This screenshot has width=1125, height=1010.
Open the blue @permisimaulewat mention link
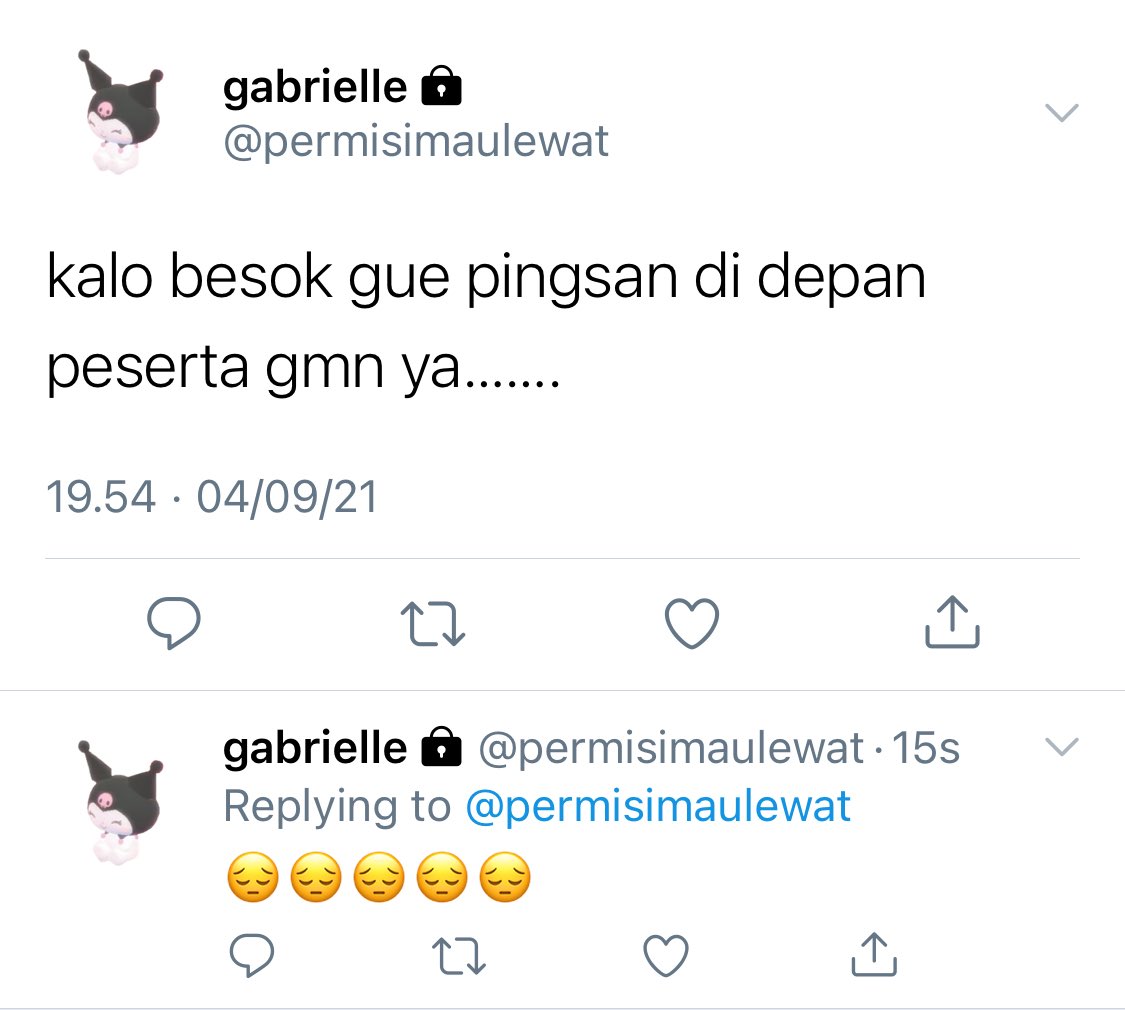point(658,806)
